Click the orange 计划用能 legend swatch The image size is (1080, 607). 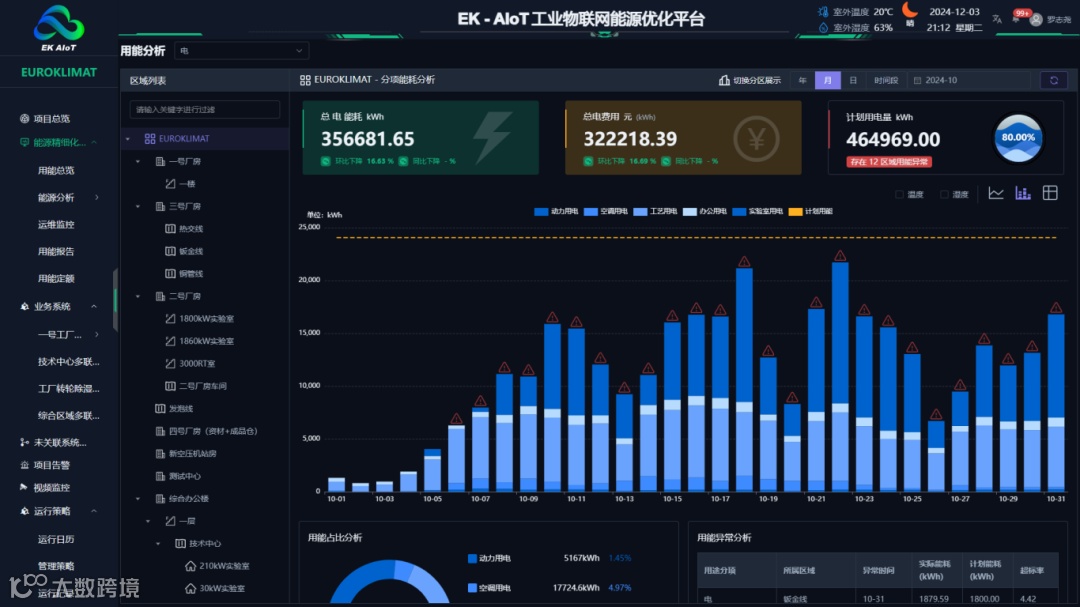(795, 212)
